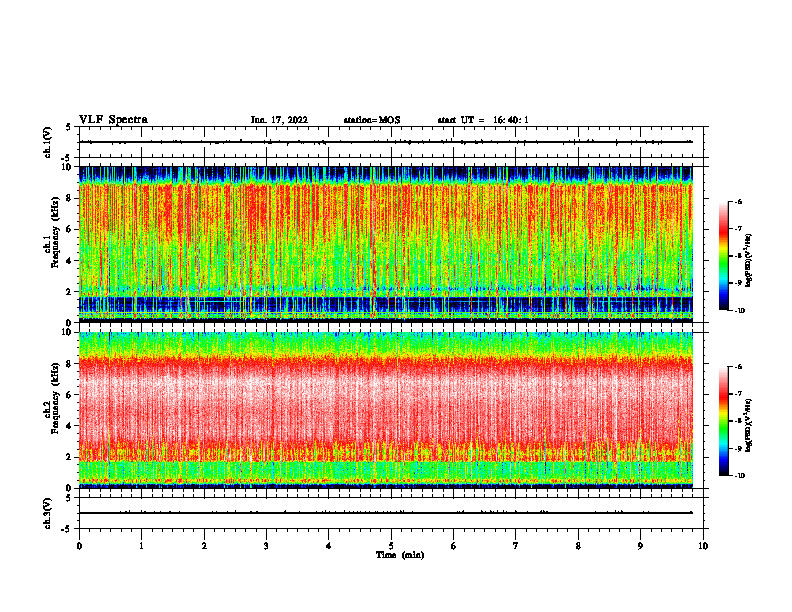The height and width of the screenshot is (612, 792).
Task: Click the "3" tick on Time axis
Action: coord(266,546)
